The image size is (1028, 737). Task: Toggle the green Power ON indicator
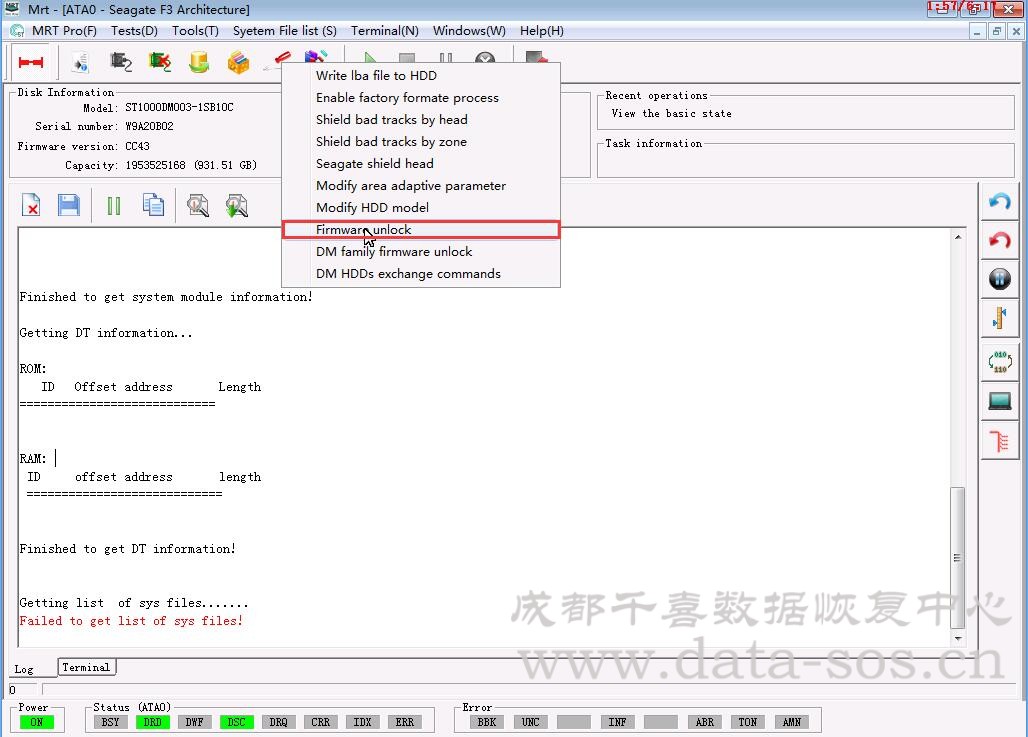tap(36, 722)
